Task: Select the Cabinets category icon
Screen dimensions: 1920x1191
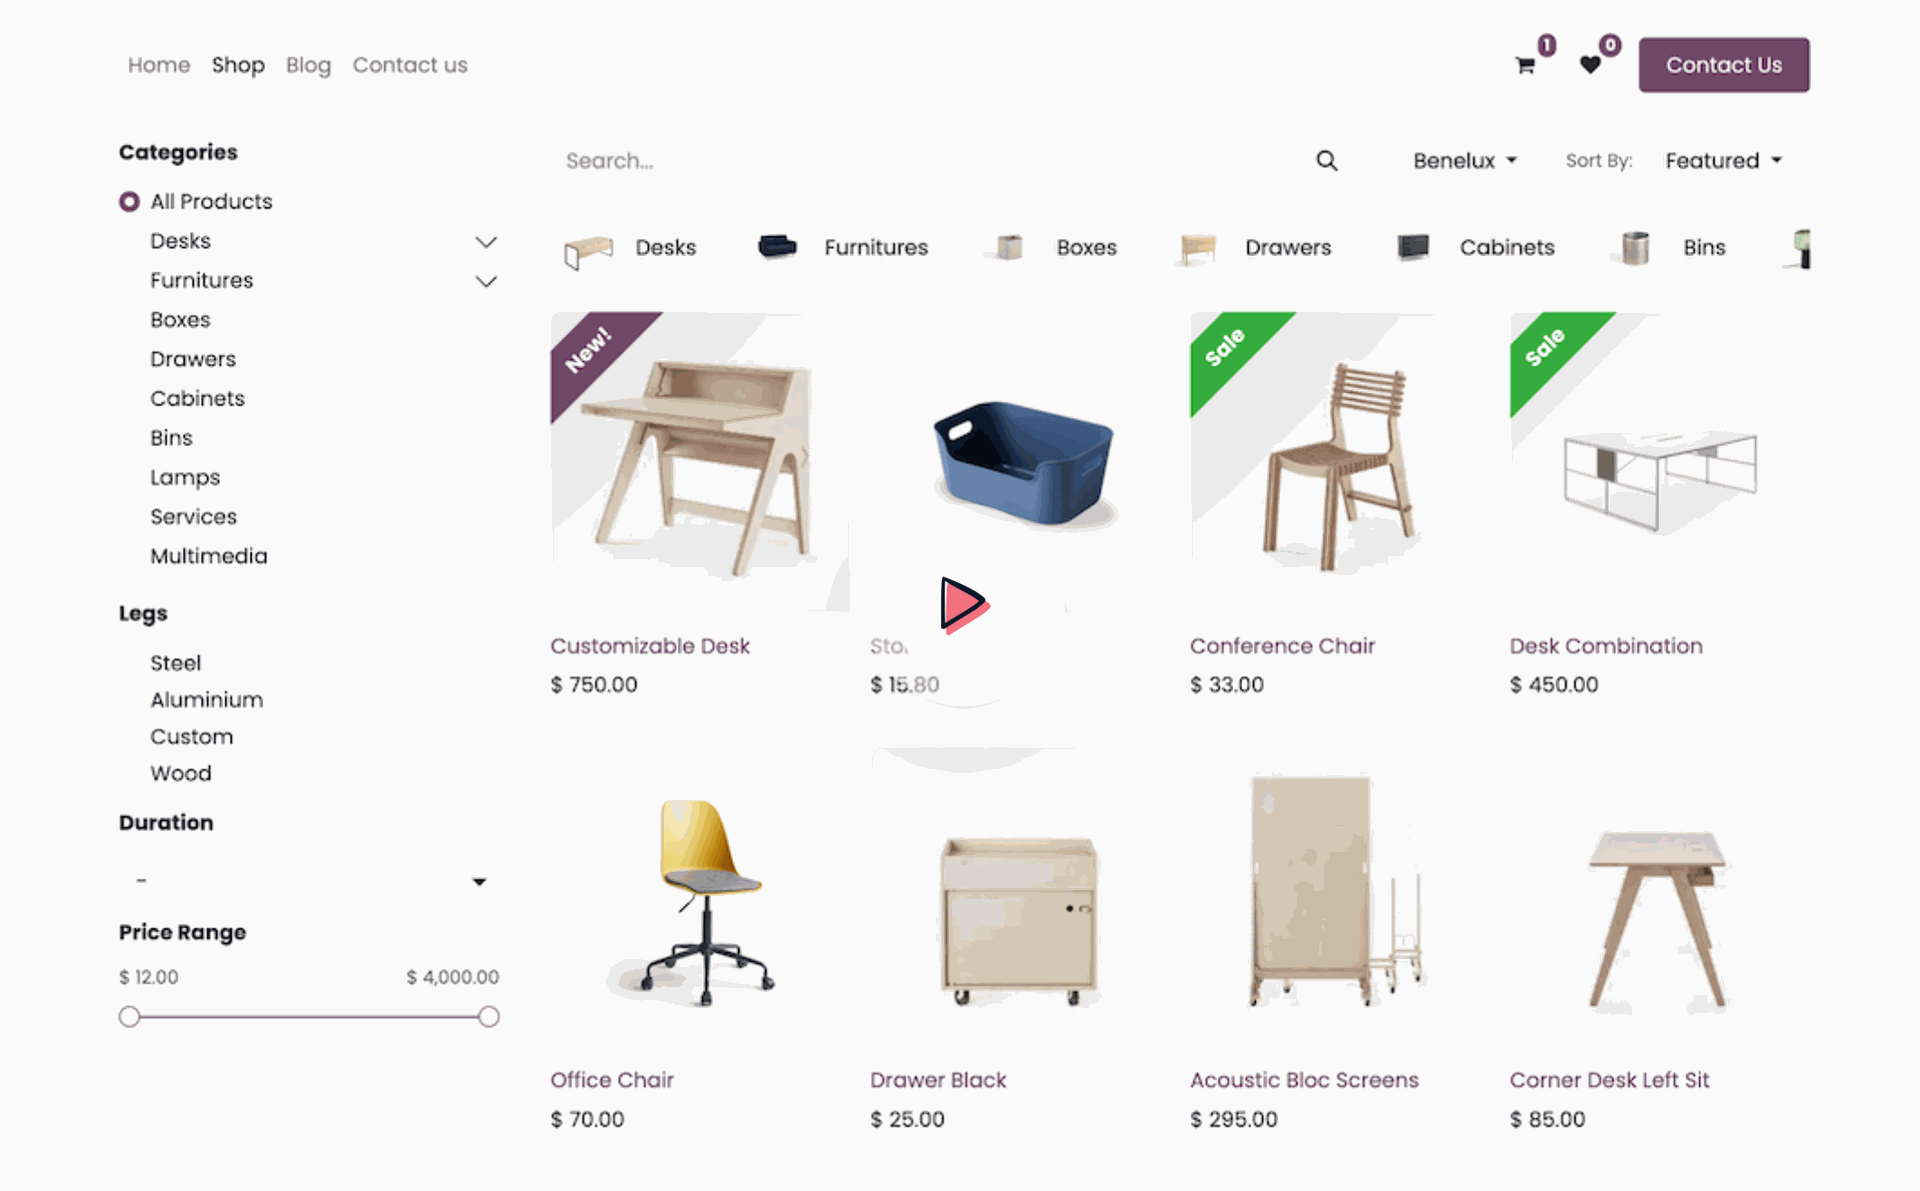Action: 1413,247
